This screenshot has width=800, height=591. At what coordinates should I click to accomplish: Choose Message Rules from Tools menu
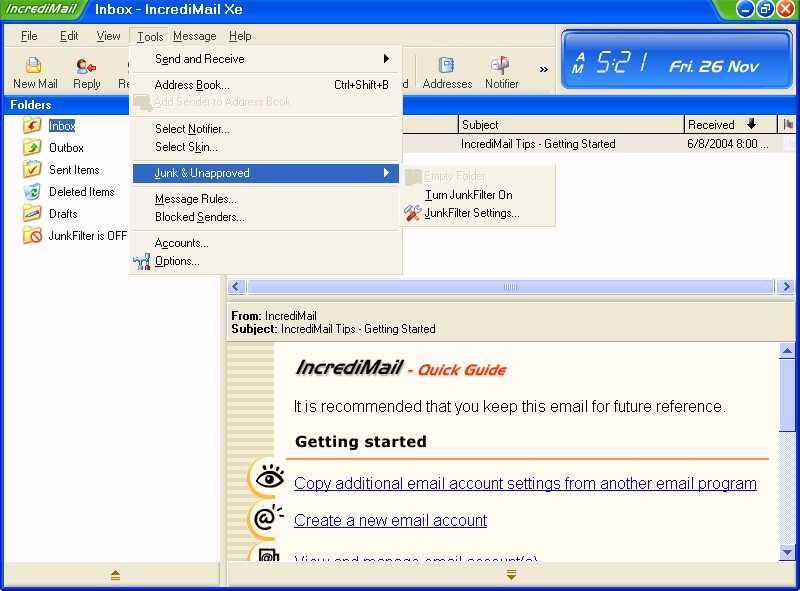pos(195,199)
